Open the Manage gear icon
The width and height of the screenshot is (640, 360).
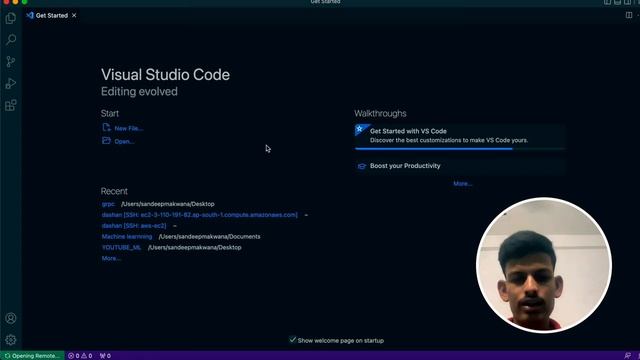(x=11, y=340)
